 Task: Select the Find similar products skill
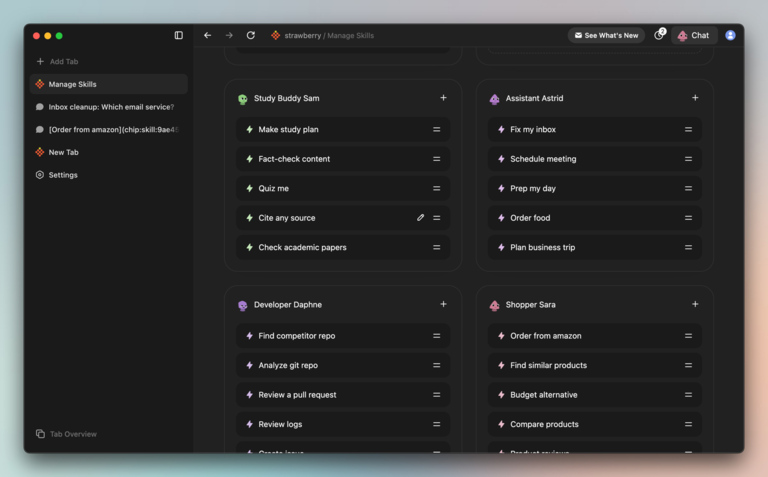[x=595, y=365]
